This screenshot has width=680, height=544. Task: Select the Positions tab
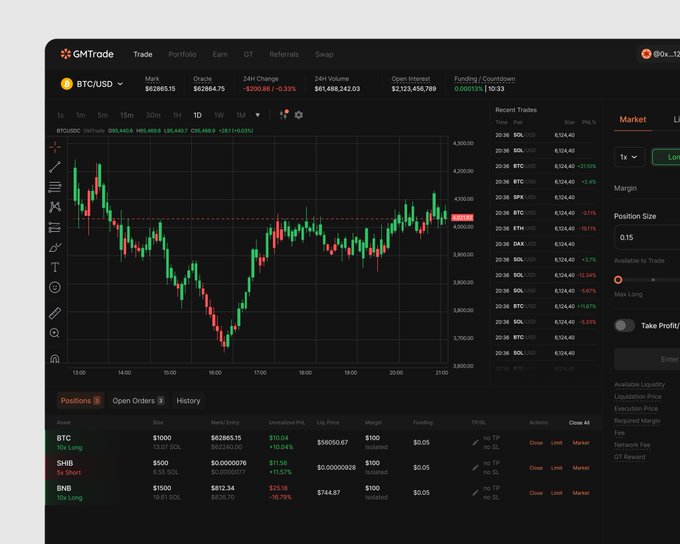[80, 400]
